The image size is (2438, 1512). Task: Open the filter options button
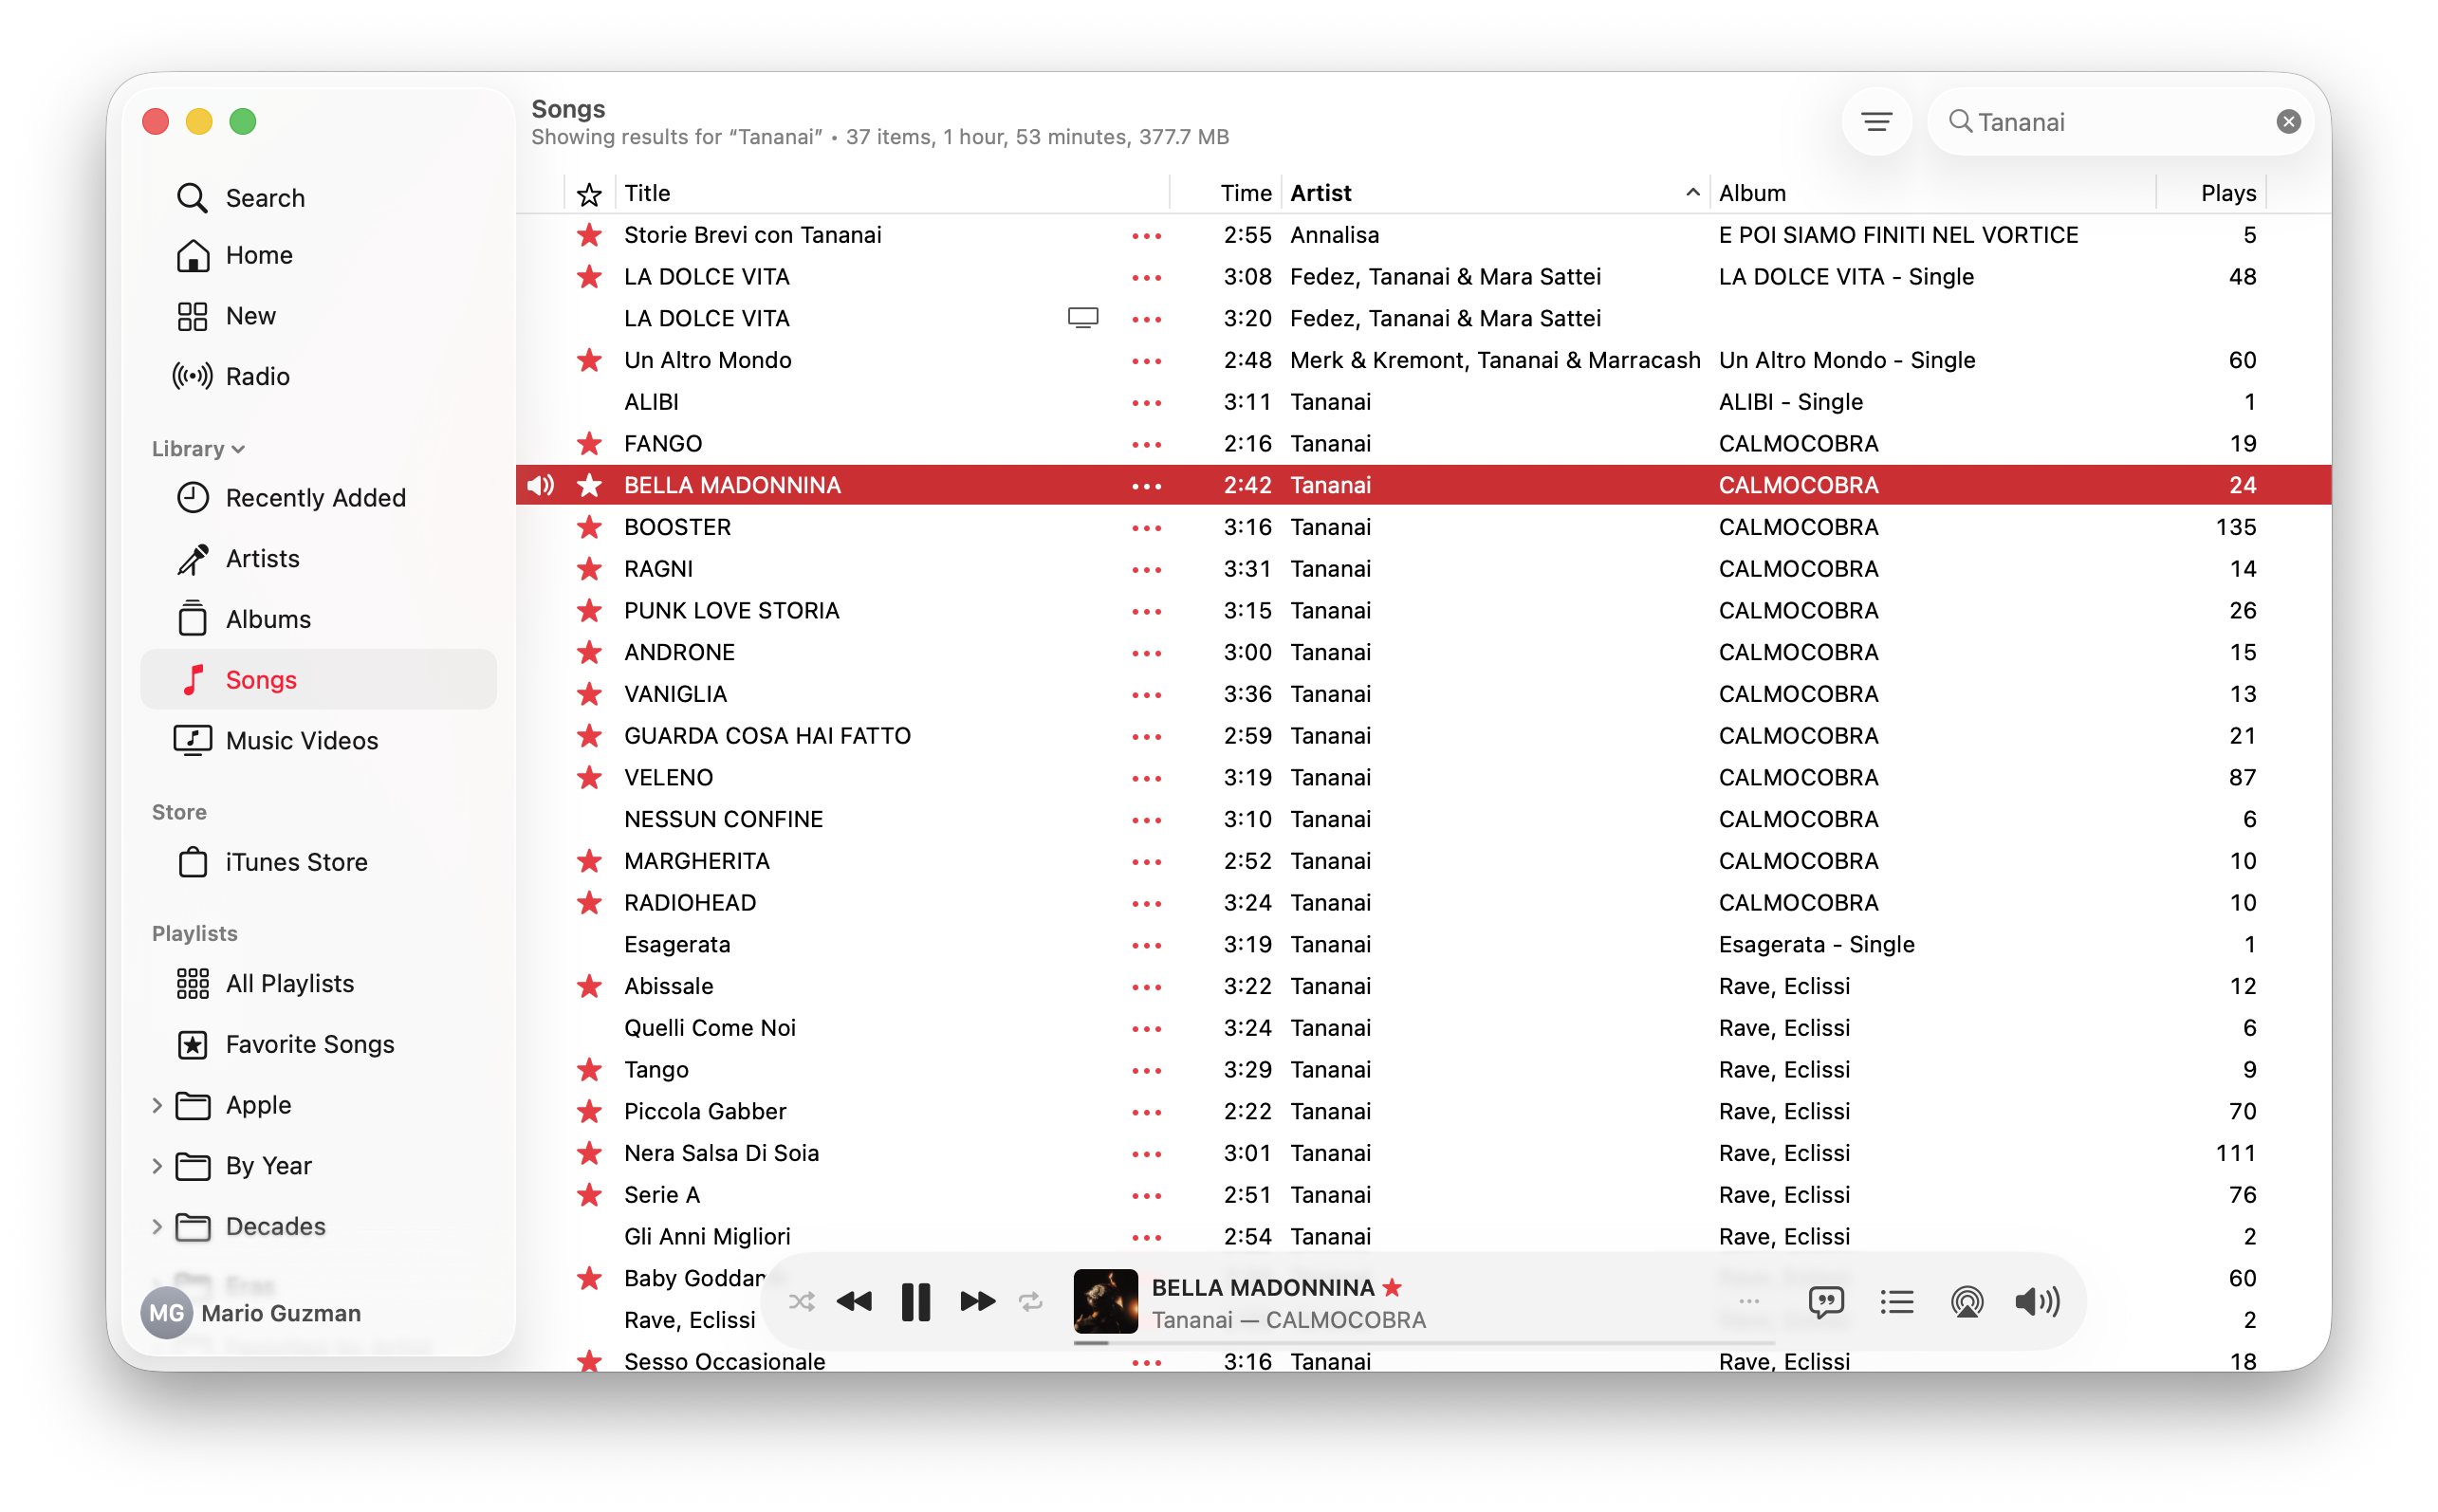coord(1876,122)
